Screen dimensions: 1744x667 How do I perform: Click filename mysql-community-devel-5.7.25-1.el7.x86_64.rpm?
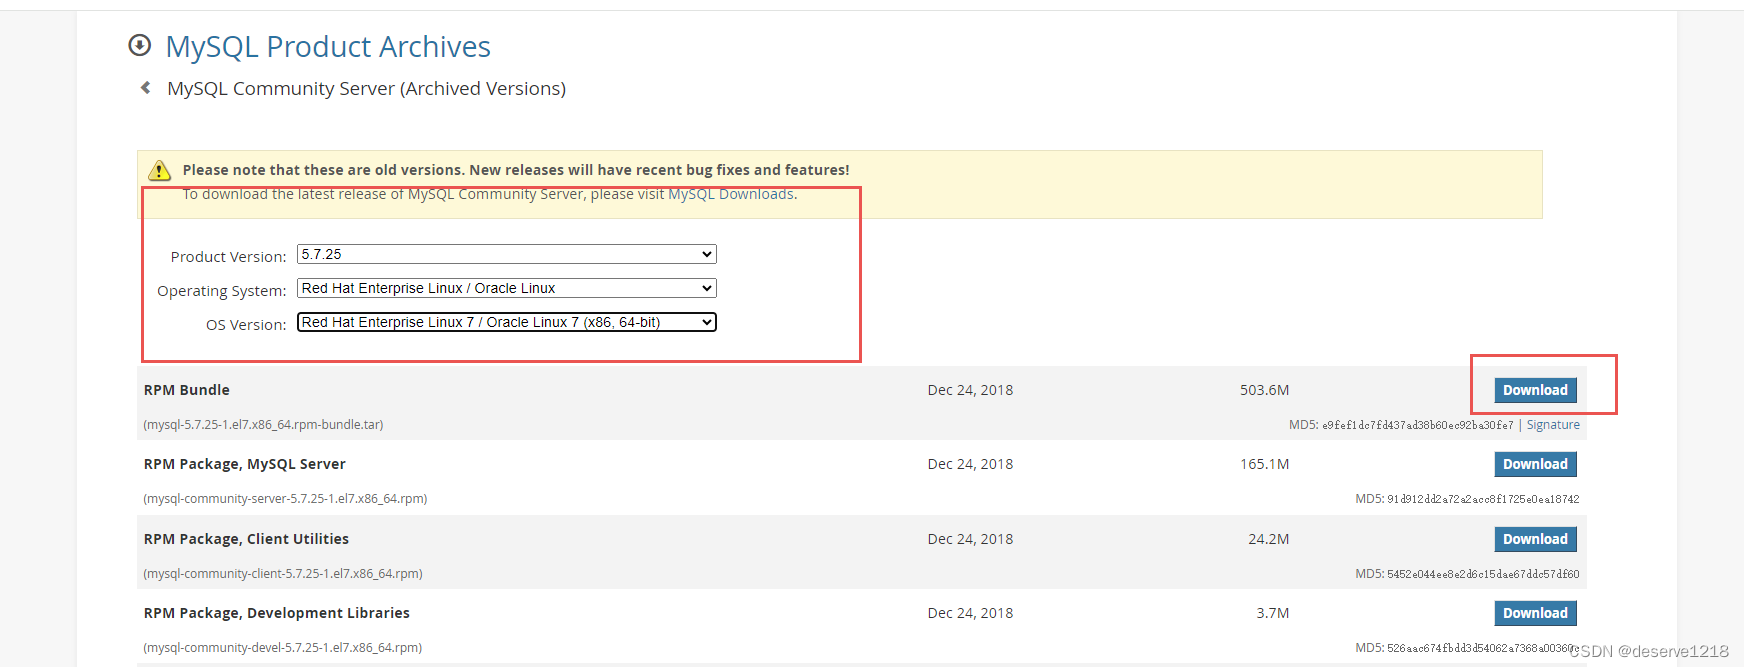click(x=283, y=648)
